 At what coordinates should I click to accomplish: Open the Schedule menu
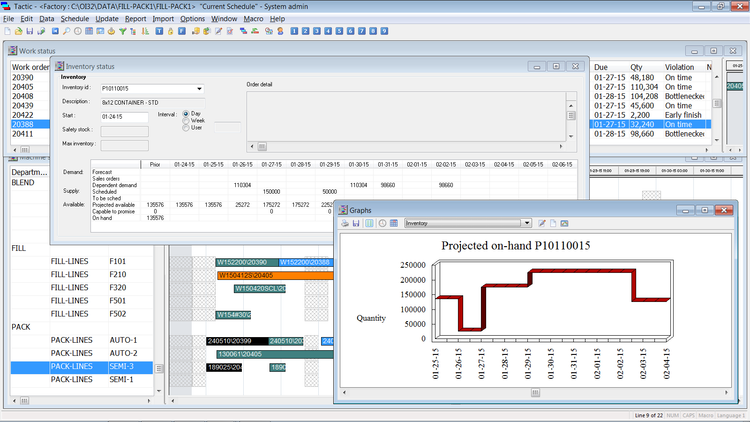(x=74, y=19)
